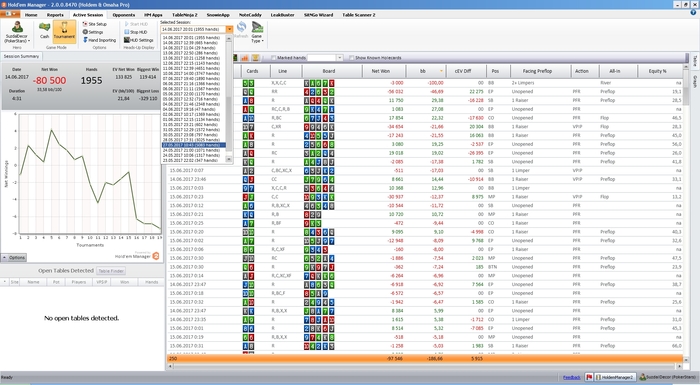Sort by the Facing Preflop column header
700x385 pixels.
click(537, 71)
